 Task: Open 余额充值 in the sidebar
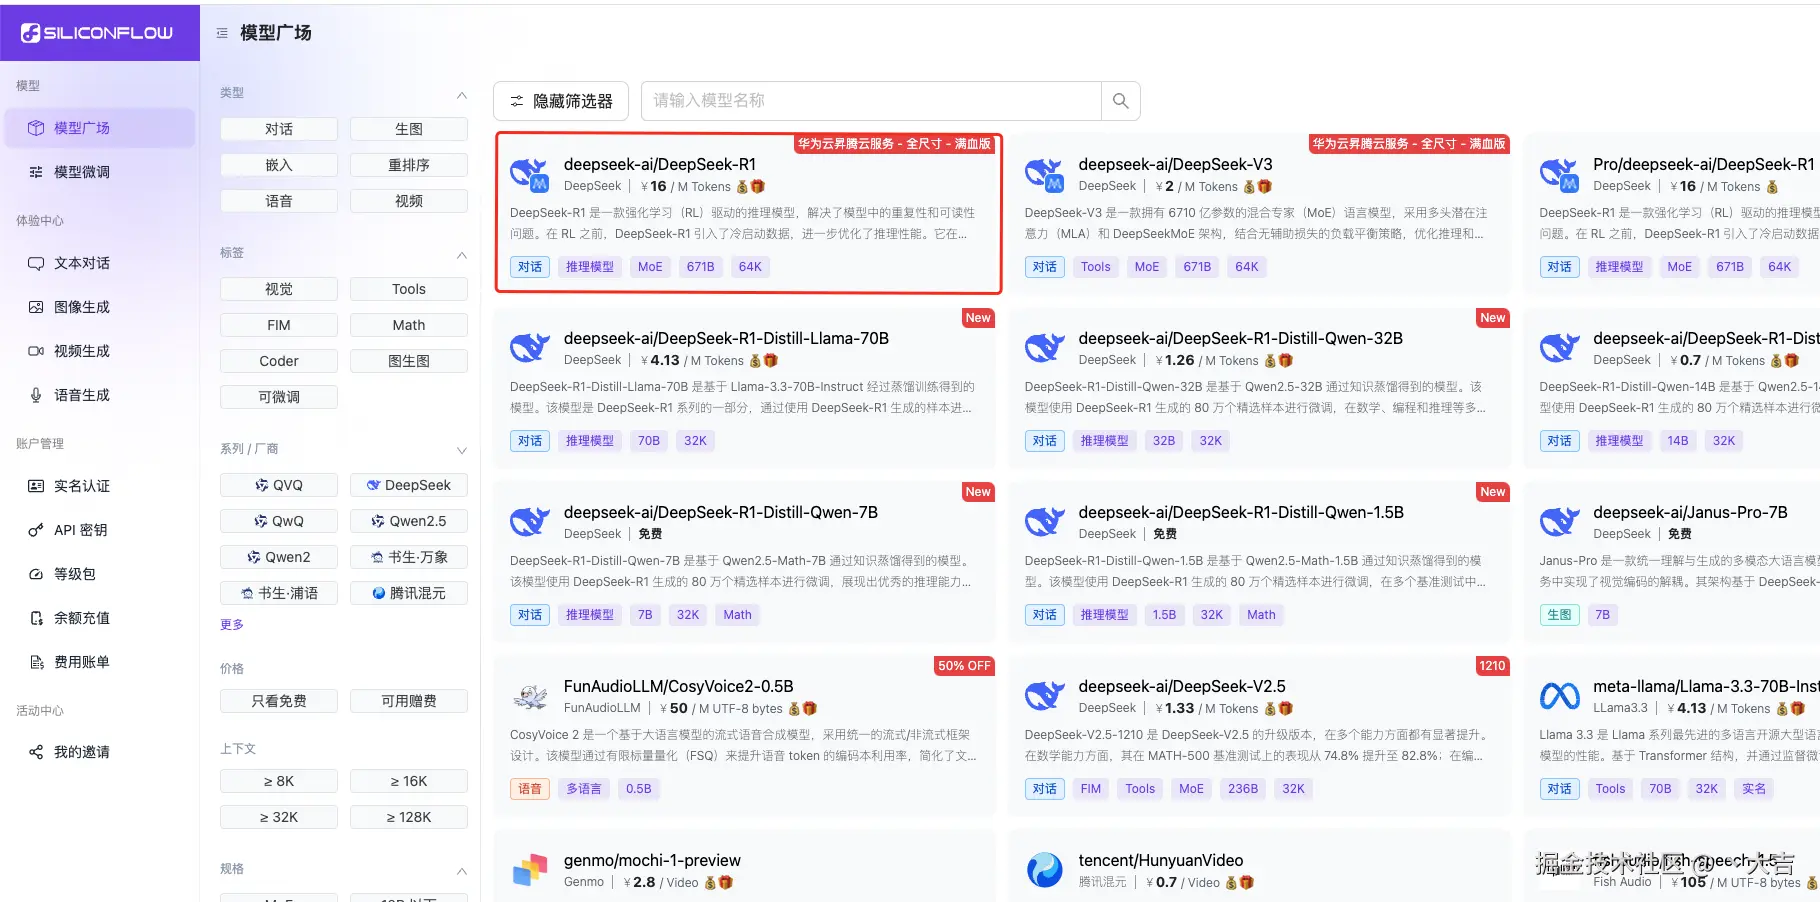[99, 618]
